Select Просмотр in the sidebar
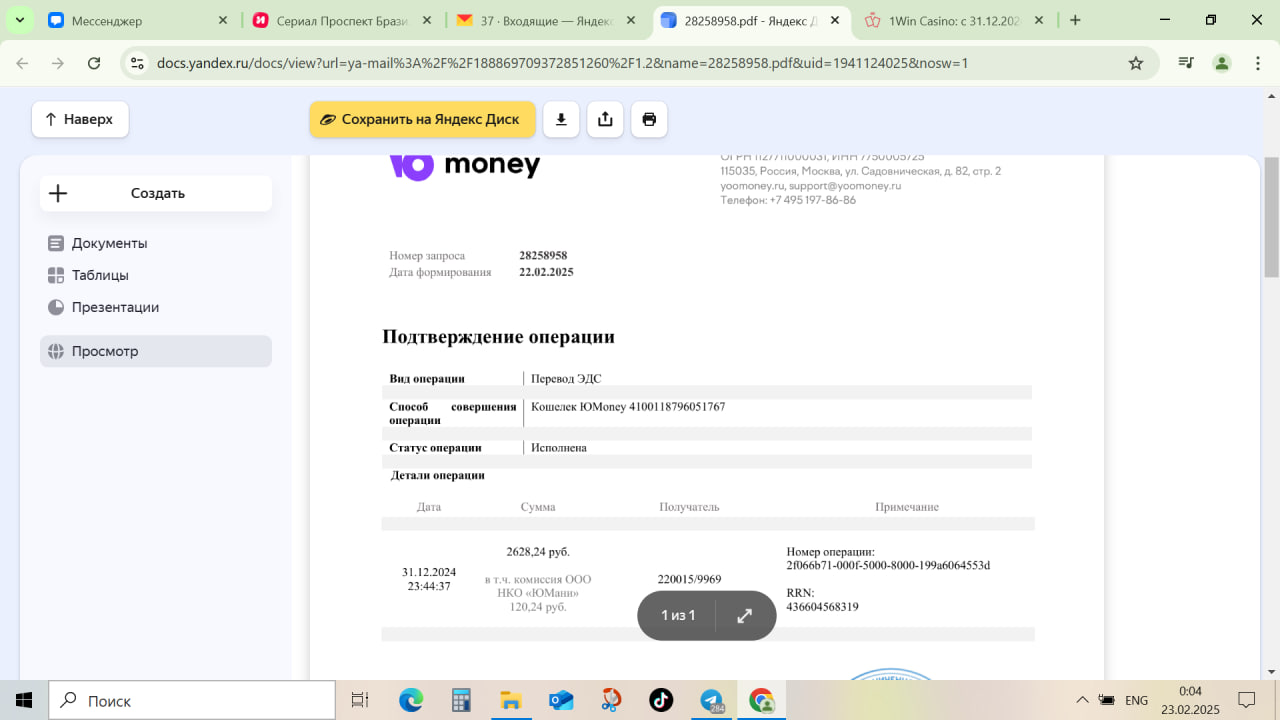The width and height of the screenshot is (1280, 720). point(156,351)
